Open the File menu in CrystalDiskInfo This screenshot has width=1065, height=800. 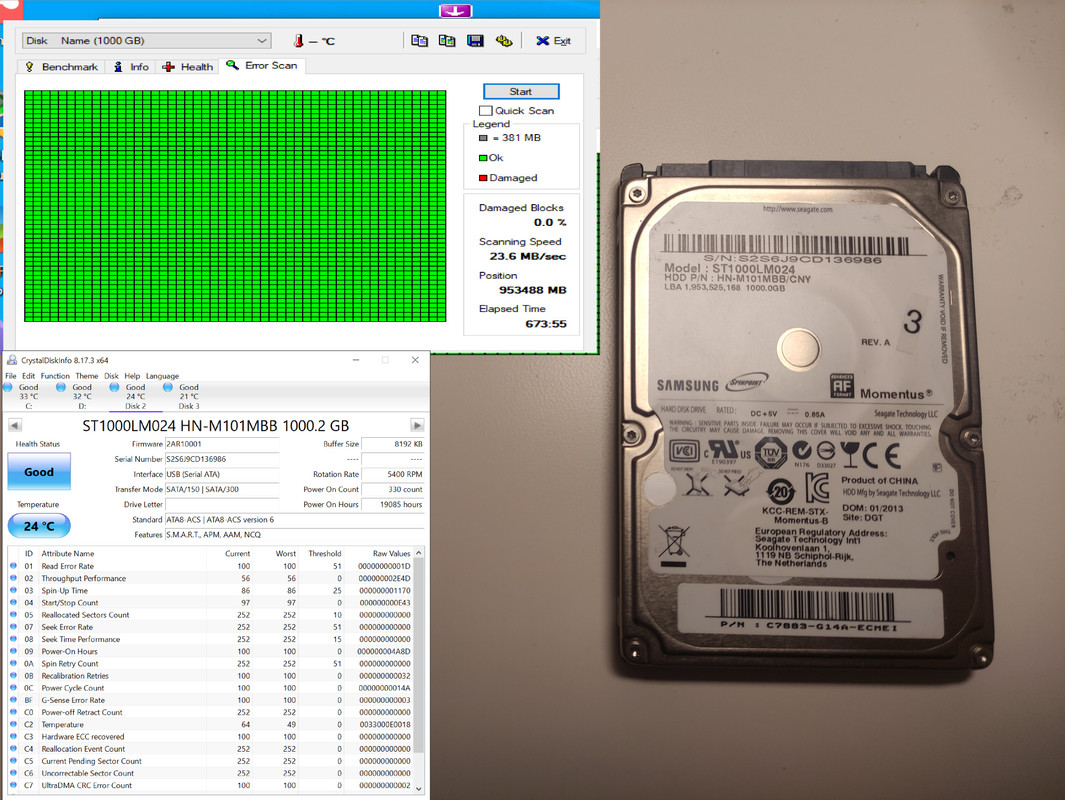(11, 376)
